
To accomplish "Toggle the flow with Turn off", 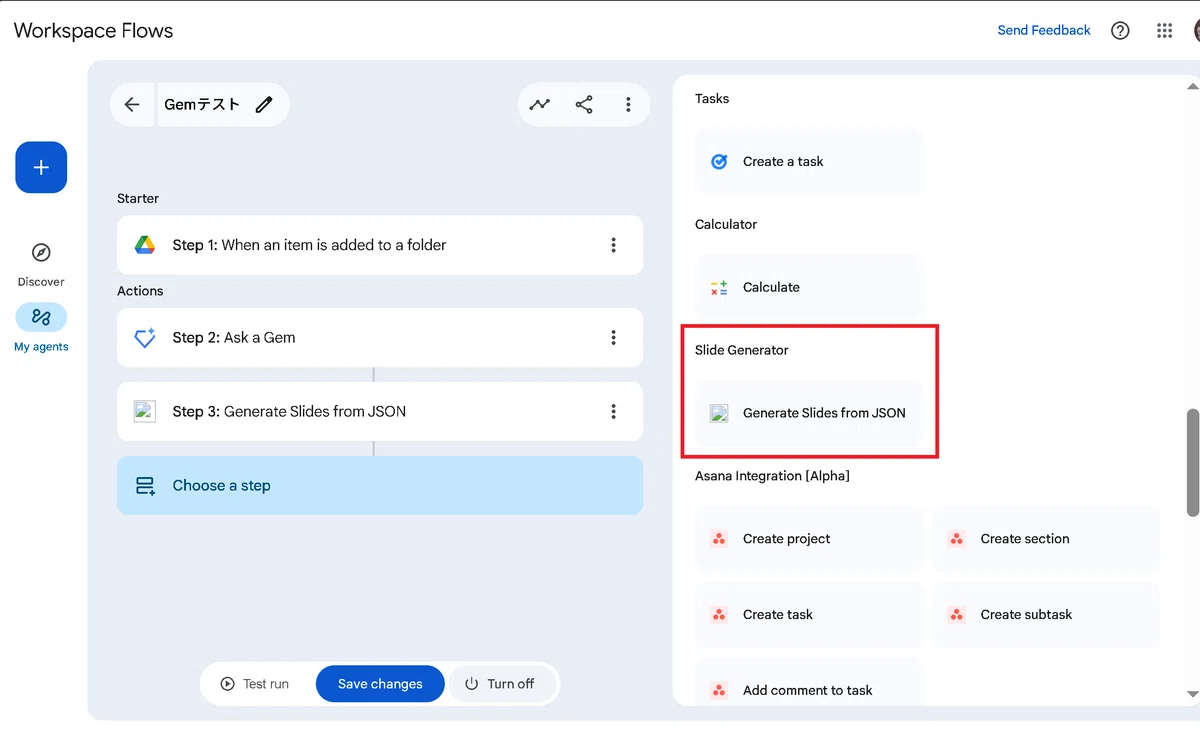I will (500, 684).
